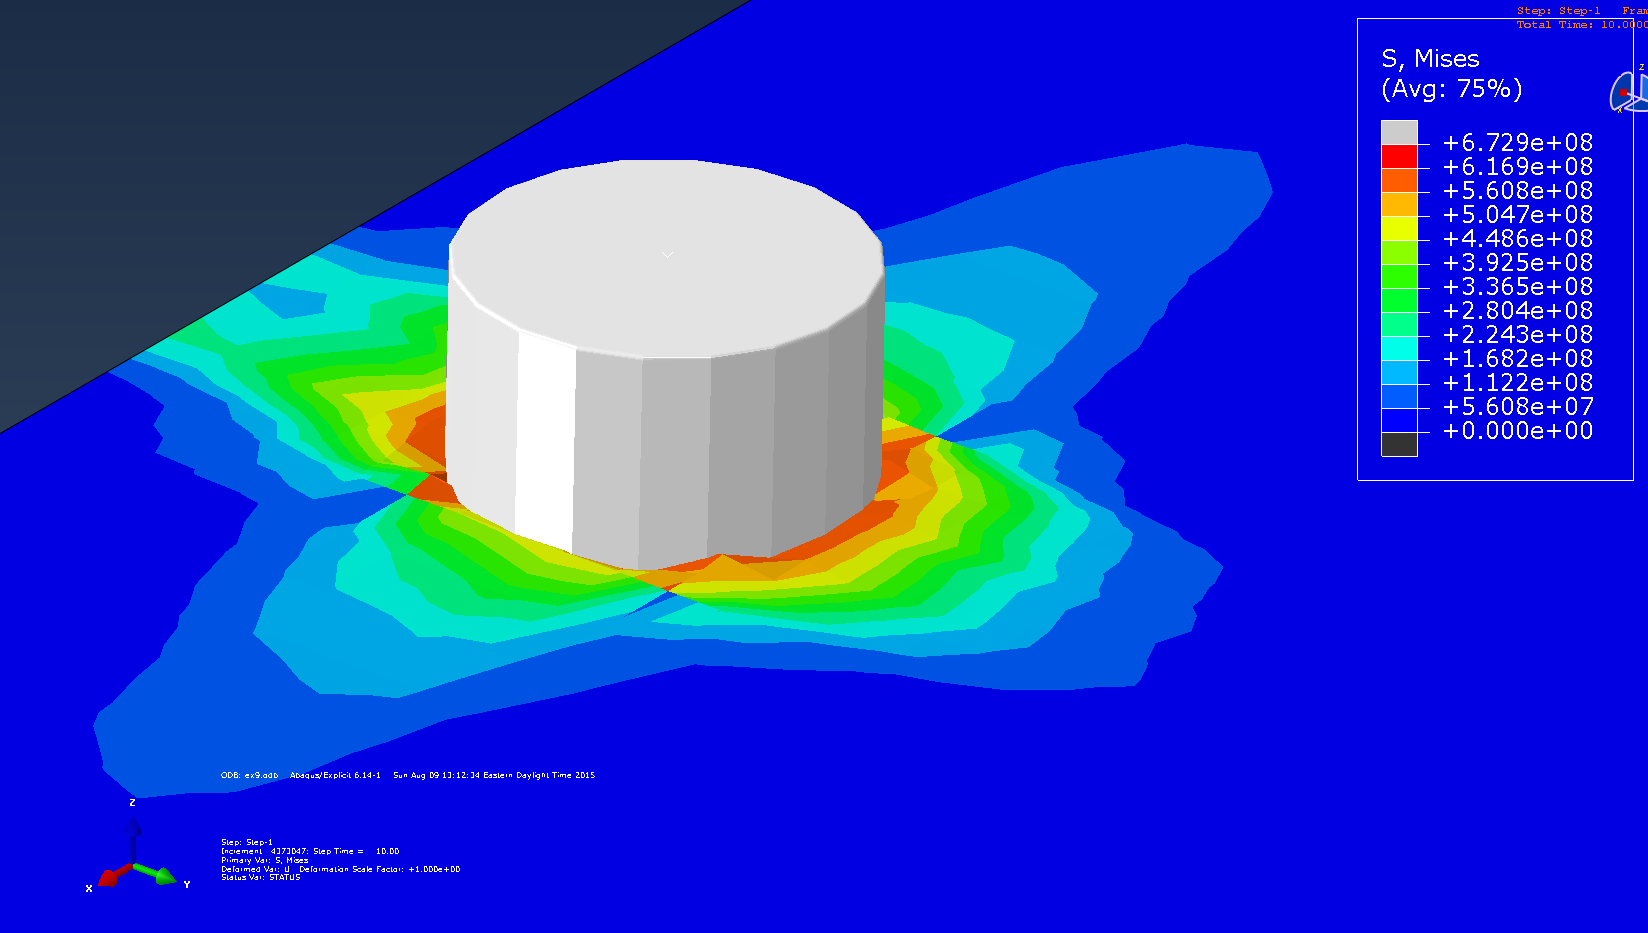Select the gray legend swatch above maximum
The width and height of the screenshot is (1648, 933).
pyautogui.click(x=1399, y=133)
